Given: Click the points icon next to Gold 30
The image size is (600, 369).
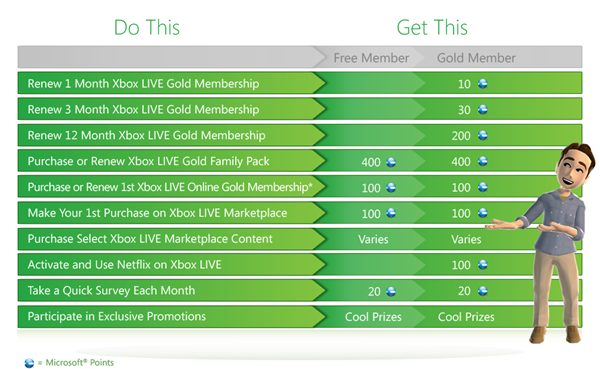Looking at the screenshot, I should (x=483, y=109).
